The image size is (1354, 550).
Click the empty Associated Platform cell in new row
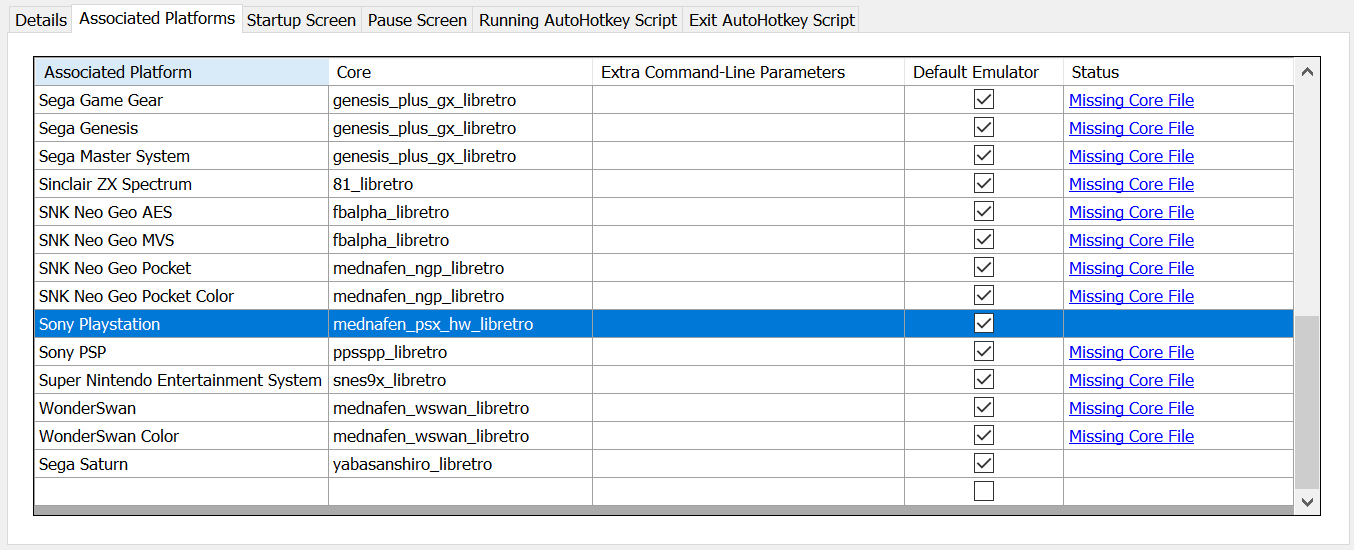tap(181, 492)
